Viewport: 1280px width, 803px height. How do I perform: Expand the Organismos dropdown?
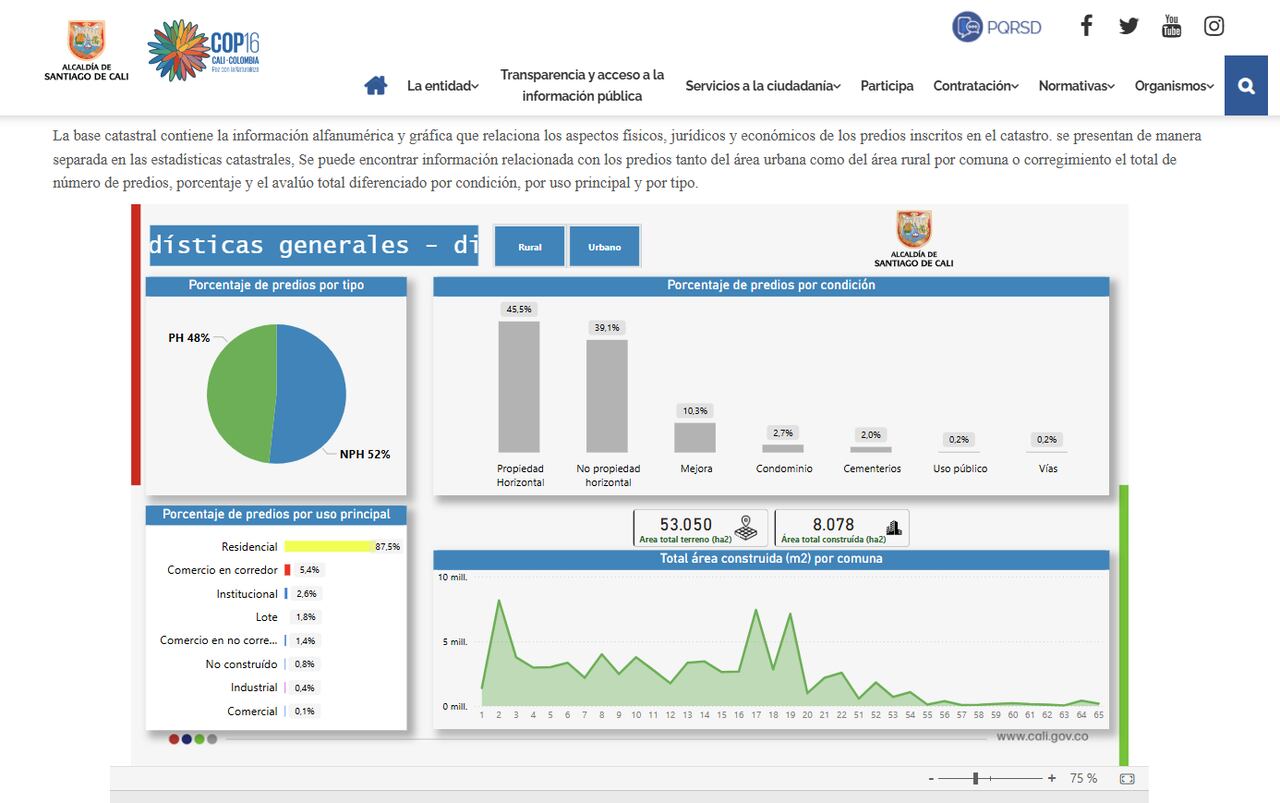tap(1172, 85)
